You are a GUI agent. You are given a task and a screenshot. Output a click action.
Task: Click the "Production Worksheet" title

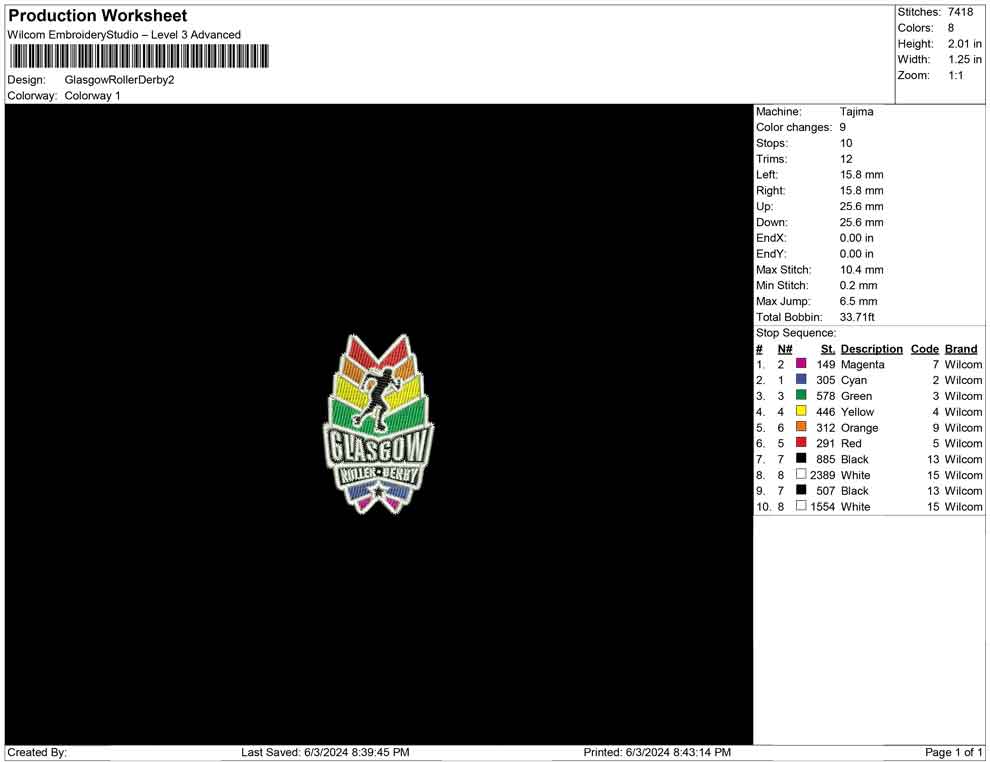pyautogui.click(x=98, y=16)
